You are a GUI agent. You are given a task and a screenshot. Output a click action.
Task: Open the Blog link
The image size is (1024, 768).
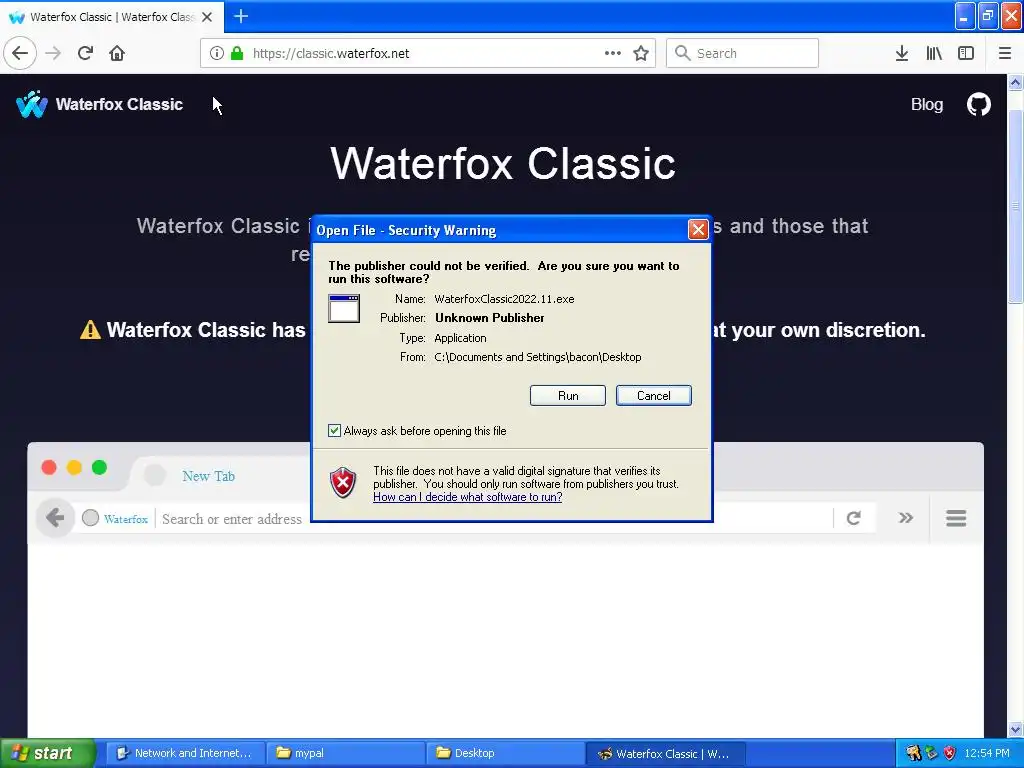pyautogui.click(x=927, y=104)
